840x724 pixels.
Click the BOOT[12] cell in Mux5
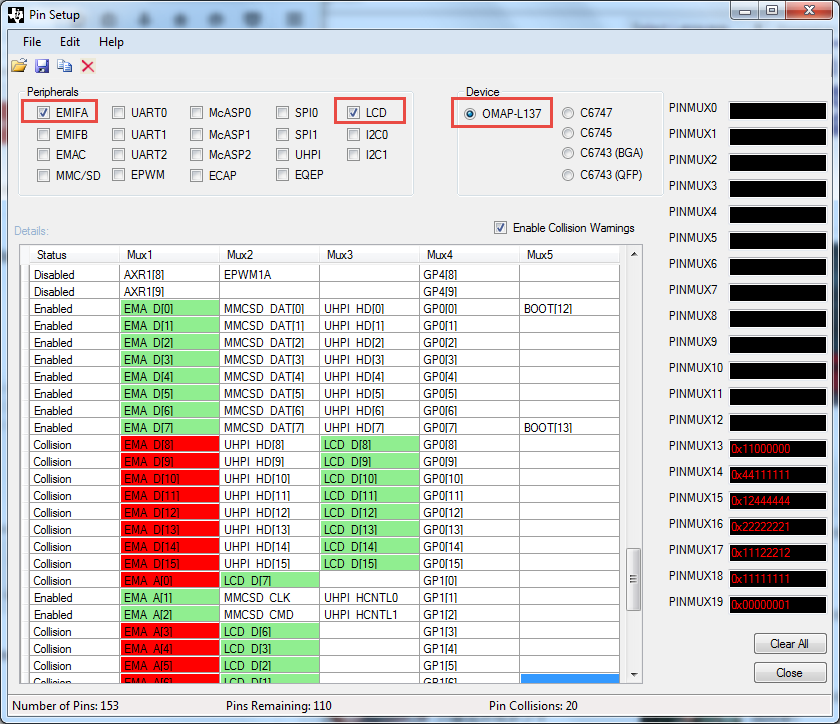569,309
